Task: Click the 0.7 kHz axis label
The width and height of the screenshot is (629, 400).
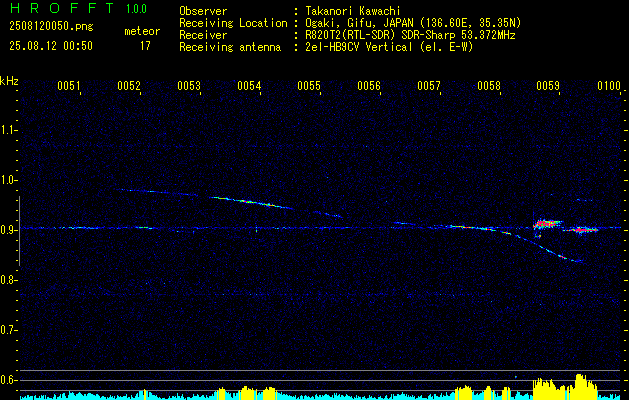Action: pos(9,330)
